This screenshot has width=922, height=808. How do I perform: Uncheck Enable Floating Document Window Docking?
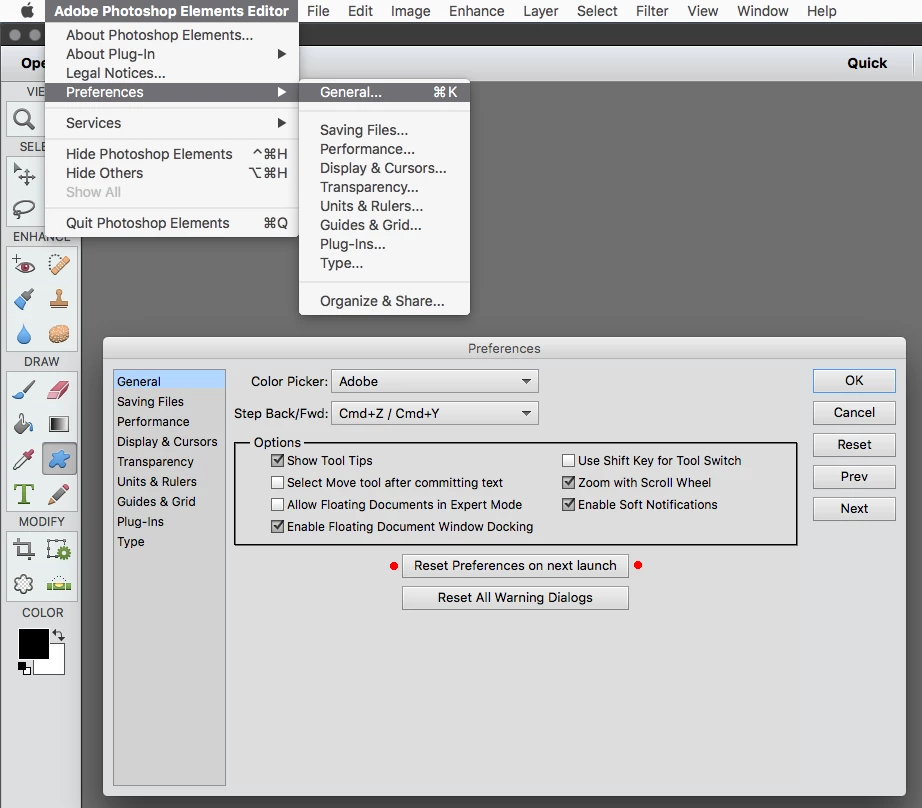click(278, 526)
